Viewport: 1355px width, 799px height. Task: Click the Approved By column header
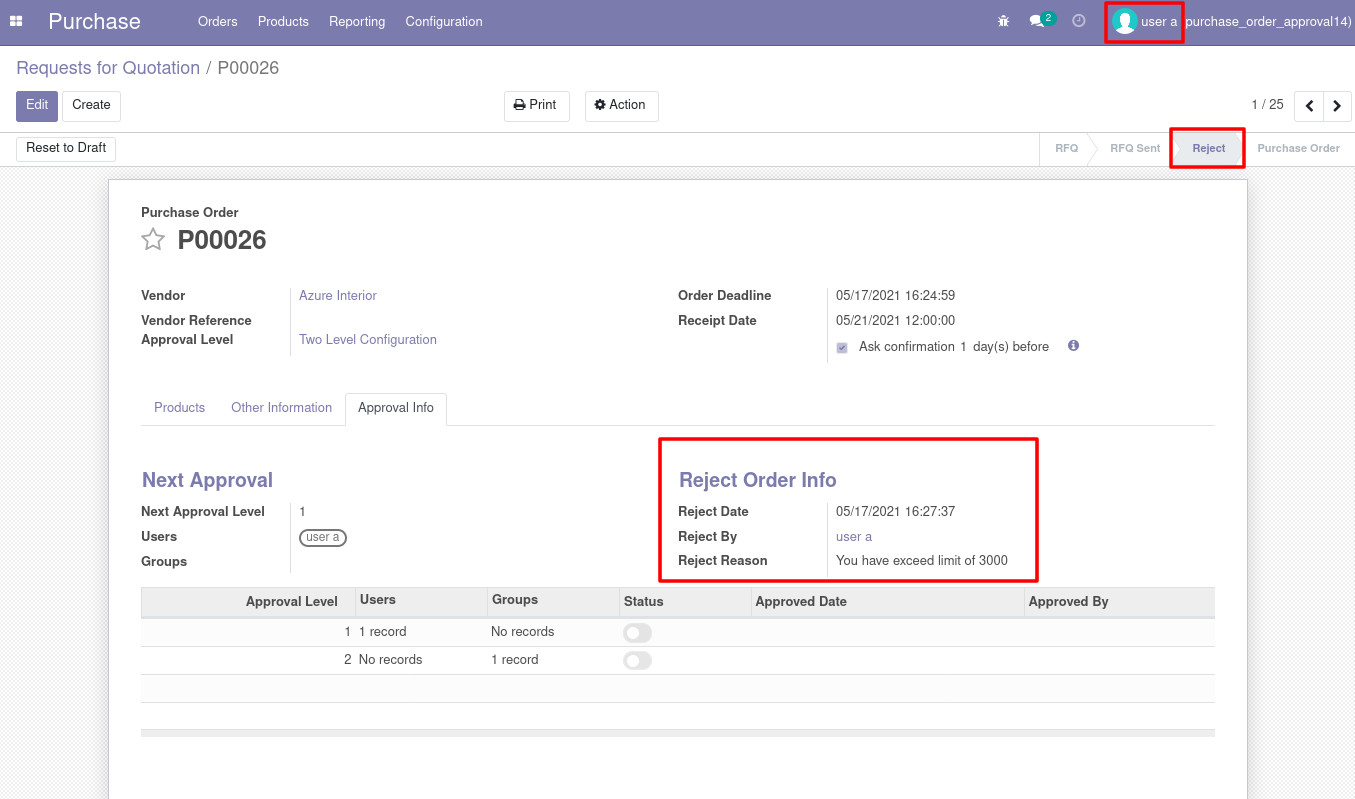1120,602
